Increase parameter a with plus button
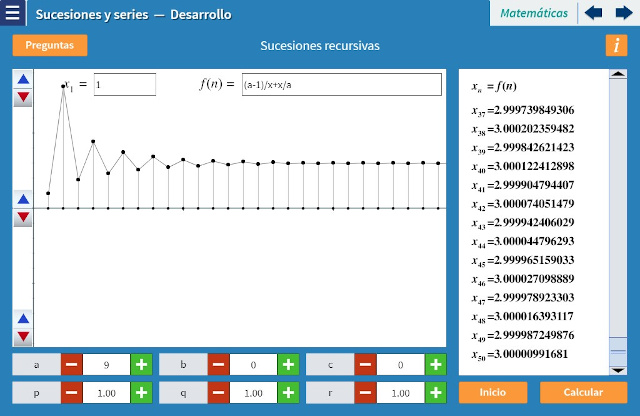This screenshot has height=416, width=640. (141, 365)
